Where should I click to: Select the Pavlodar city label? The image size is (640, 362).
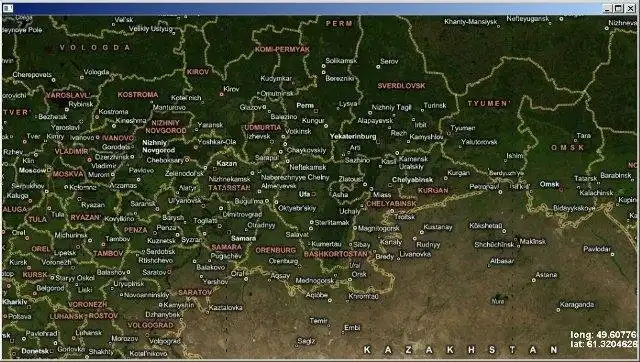pyautogui.click(x=597, y=249)
